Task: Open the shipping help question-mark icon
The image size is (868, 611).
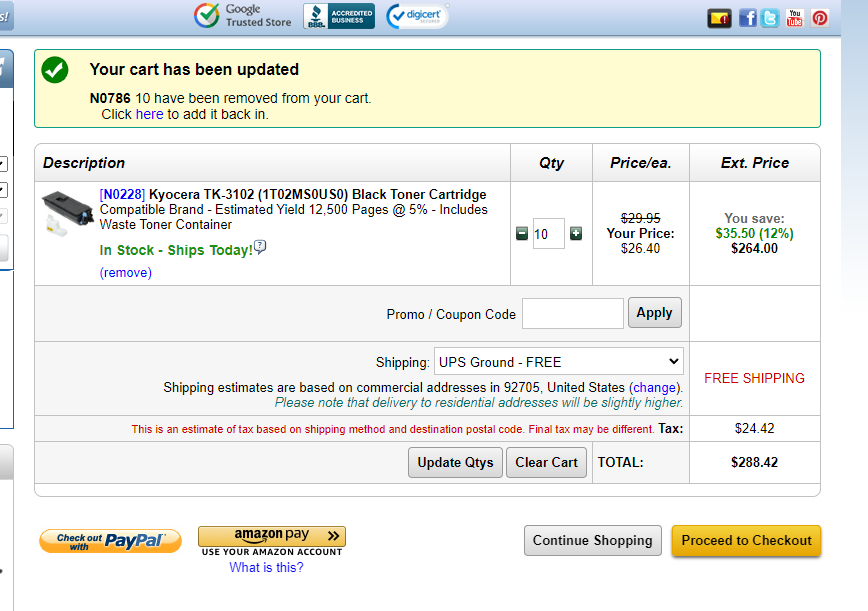Action: pyautogui.click(x=260, y=247)
